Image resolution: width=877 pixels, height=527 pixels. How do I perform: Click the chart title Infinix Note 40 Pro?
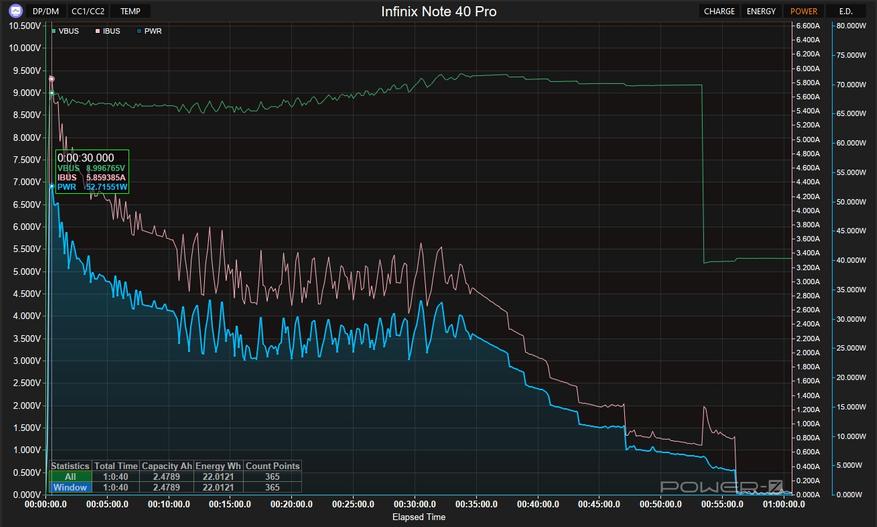click(x=438, y=12)
